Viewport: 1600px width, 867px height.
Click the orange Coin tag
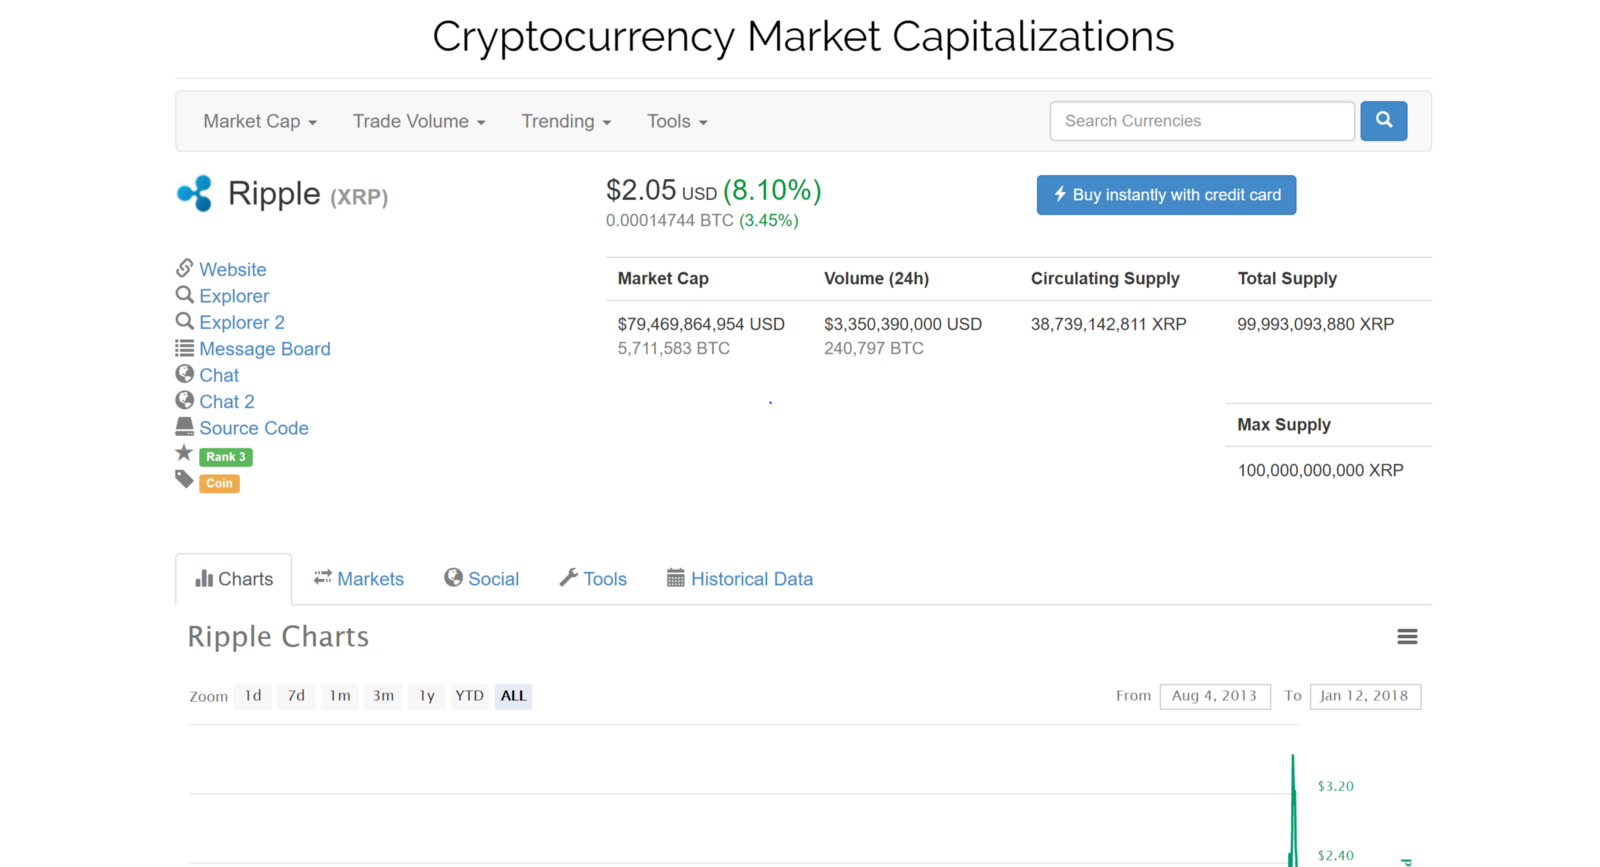click(x=219, y=483)
